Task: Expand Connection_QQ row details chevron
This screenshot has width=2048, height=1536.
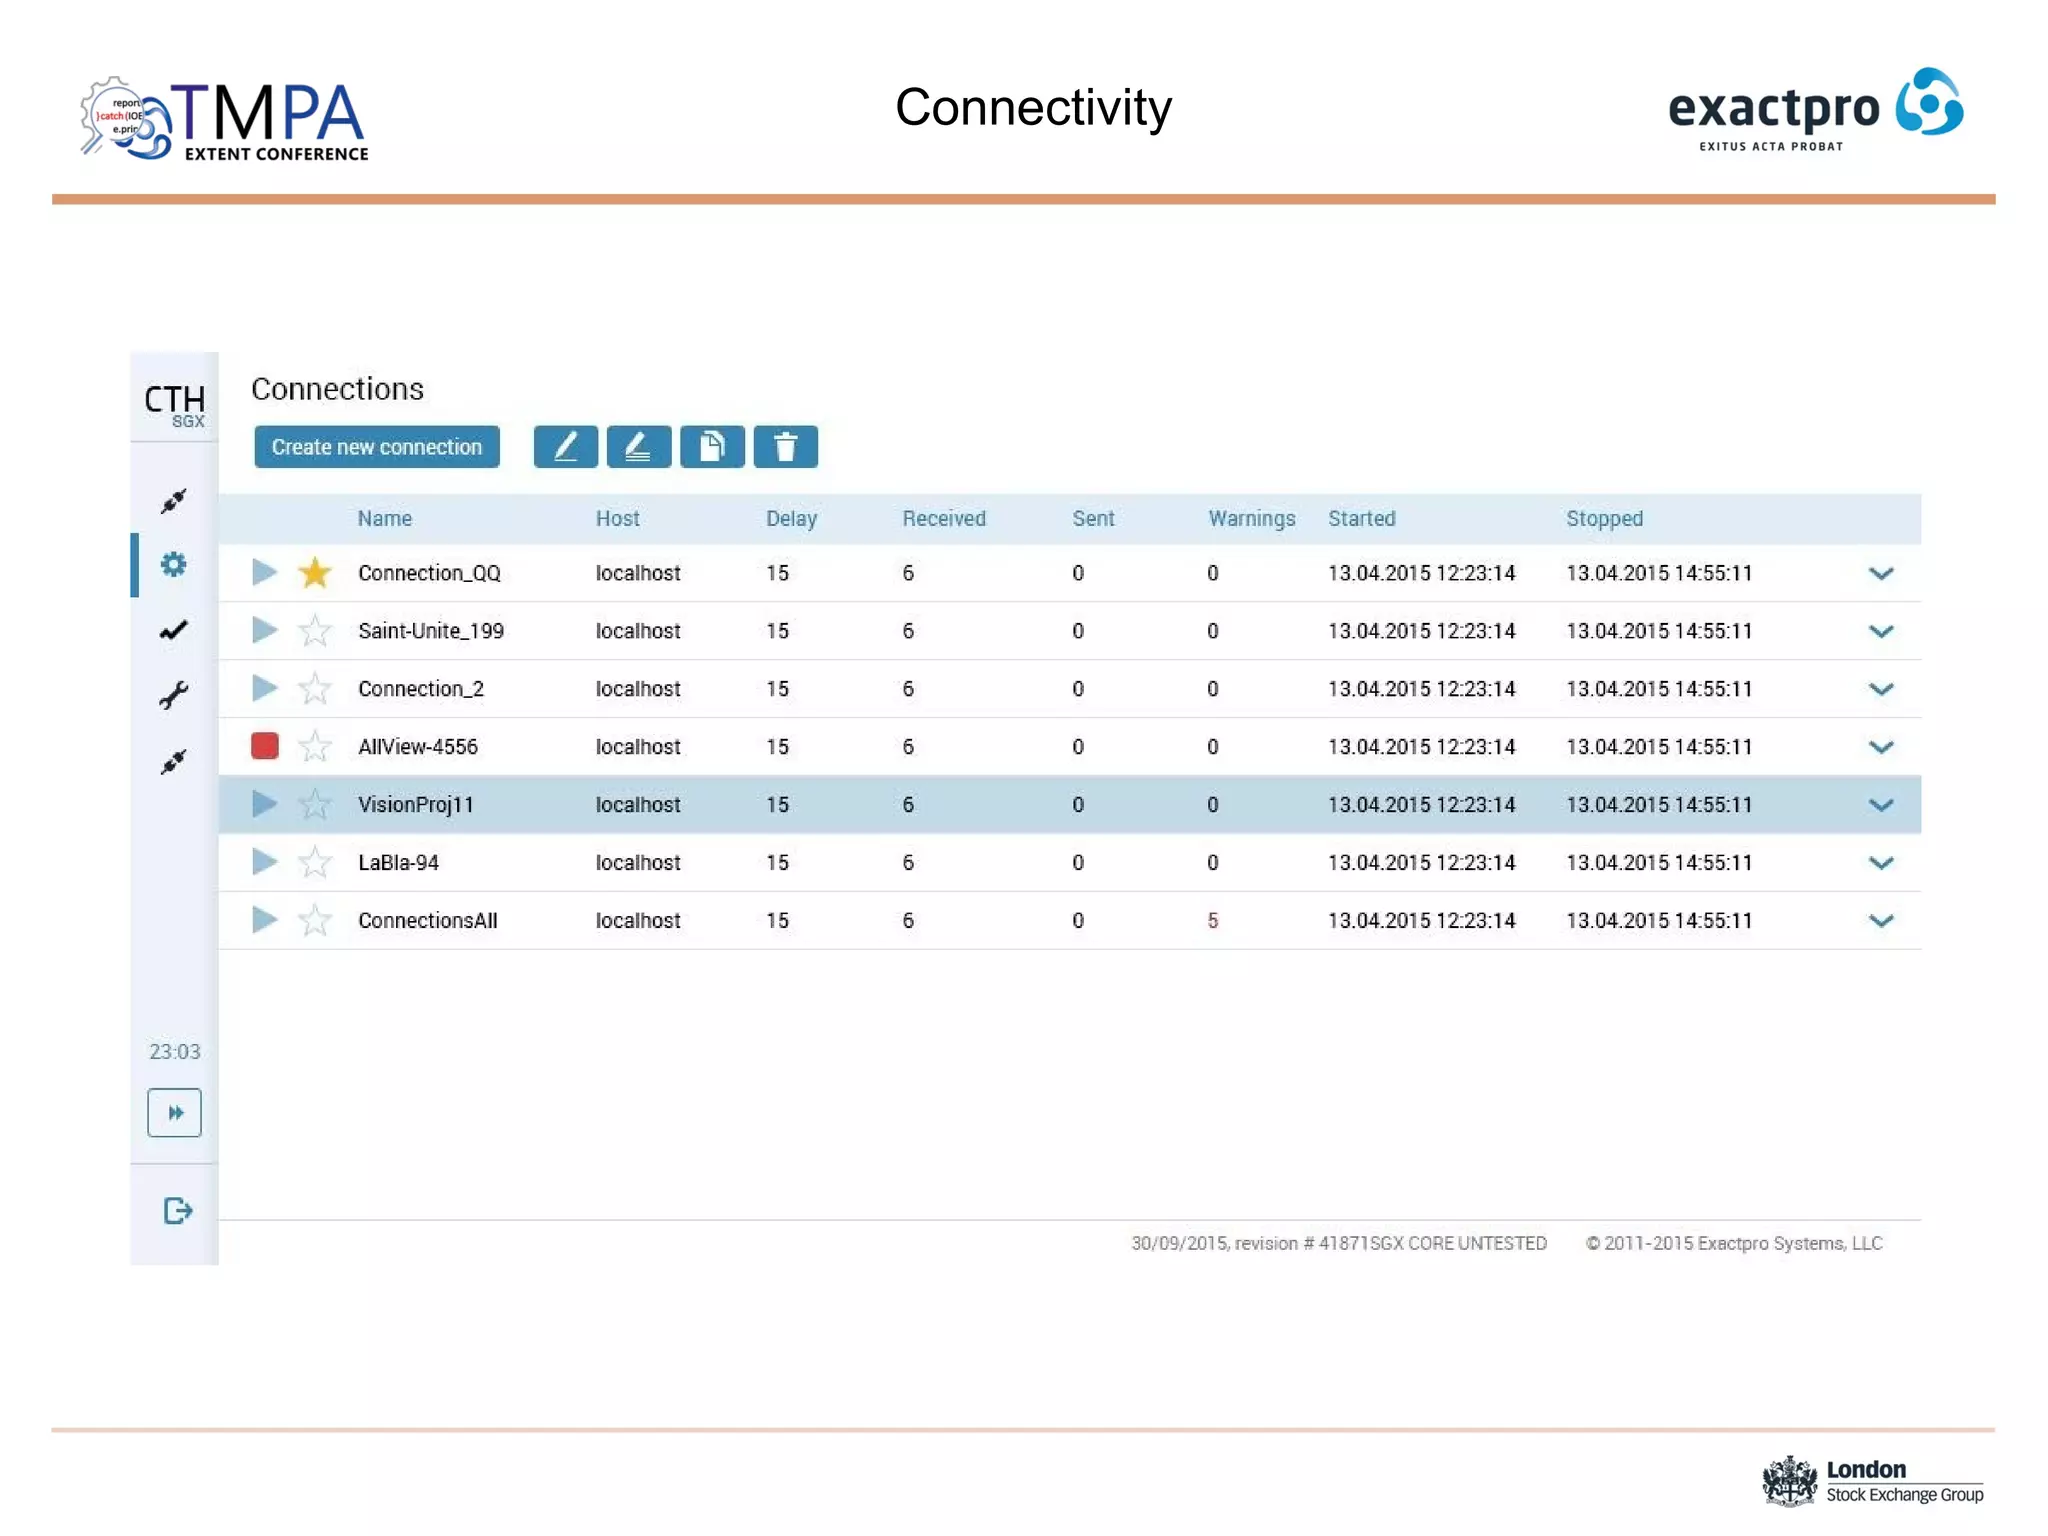Action: pyautogui.click(x=1880, y=573)
